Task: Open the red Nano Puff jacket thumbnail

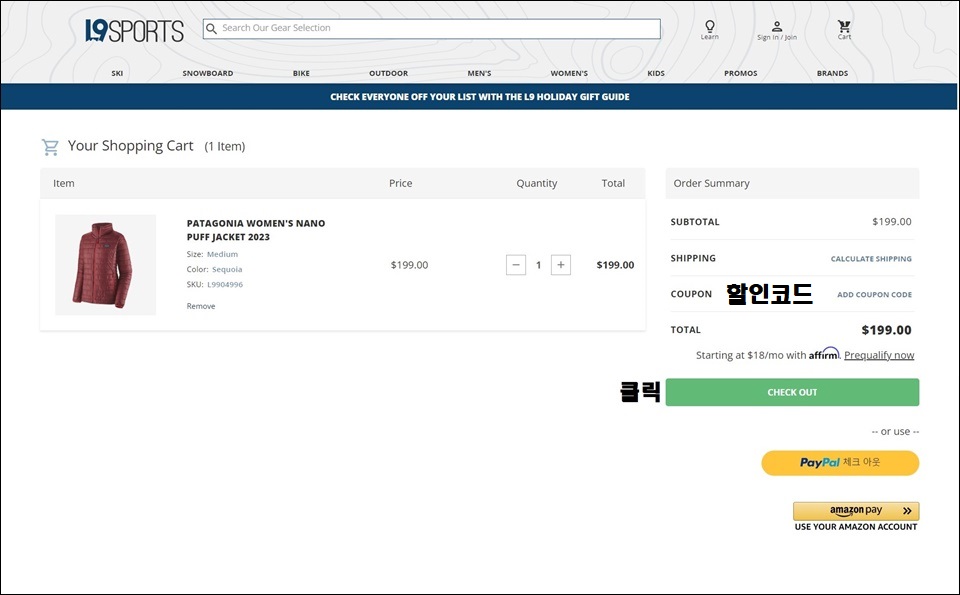Action: coord(105,264)
